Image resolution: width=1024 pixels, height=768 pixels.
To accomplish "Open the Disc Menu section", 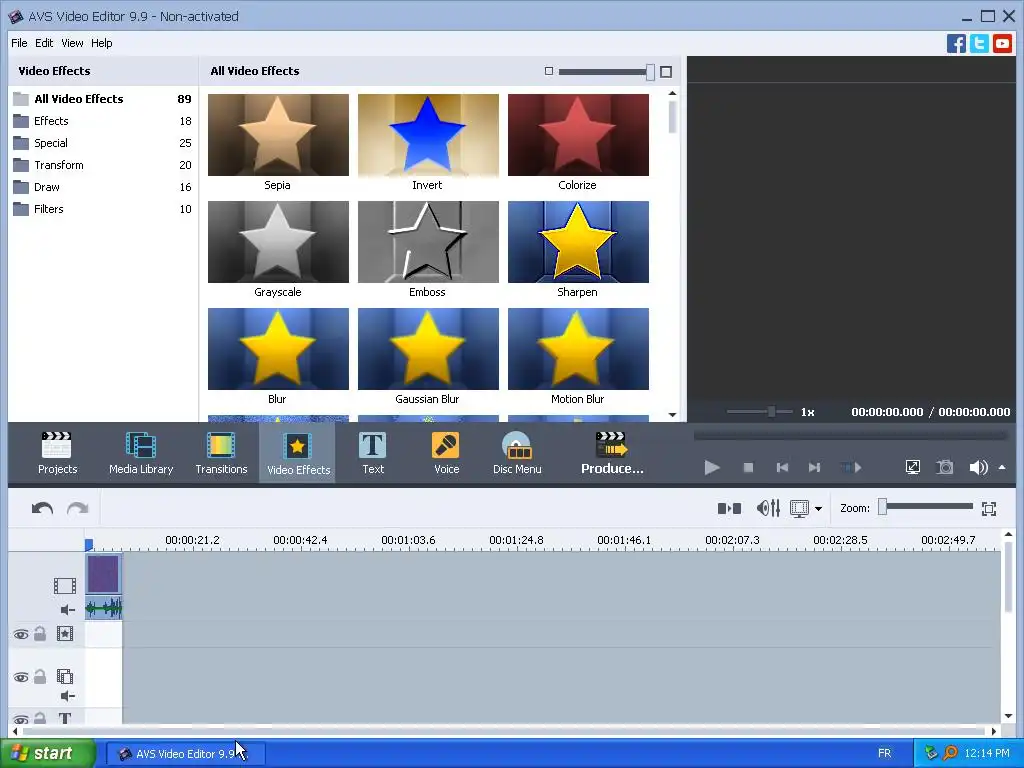I will [517, 453].
